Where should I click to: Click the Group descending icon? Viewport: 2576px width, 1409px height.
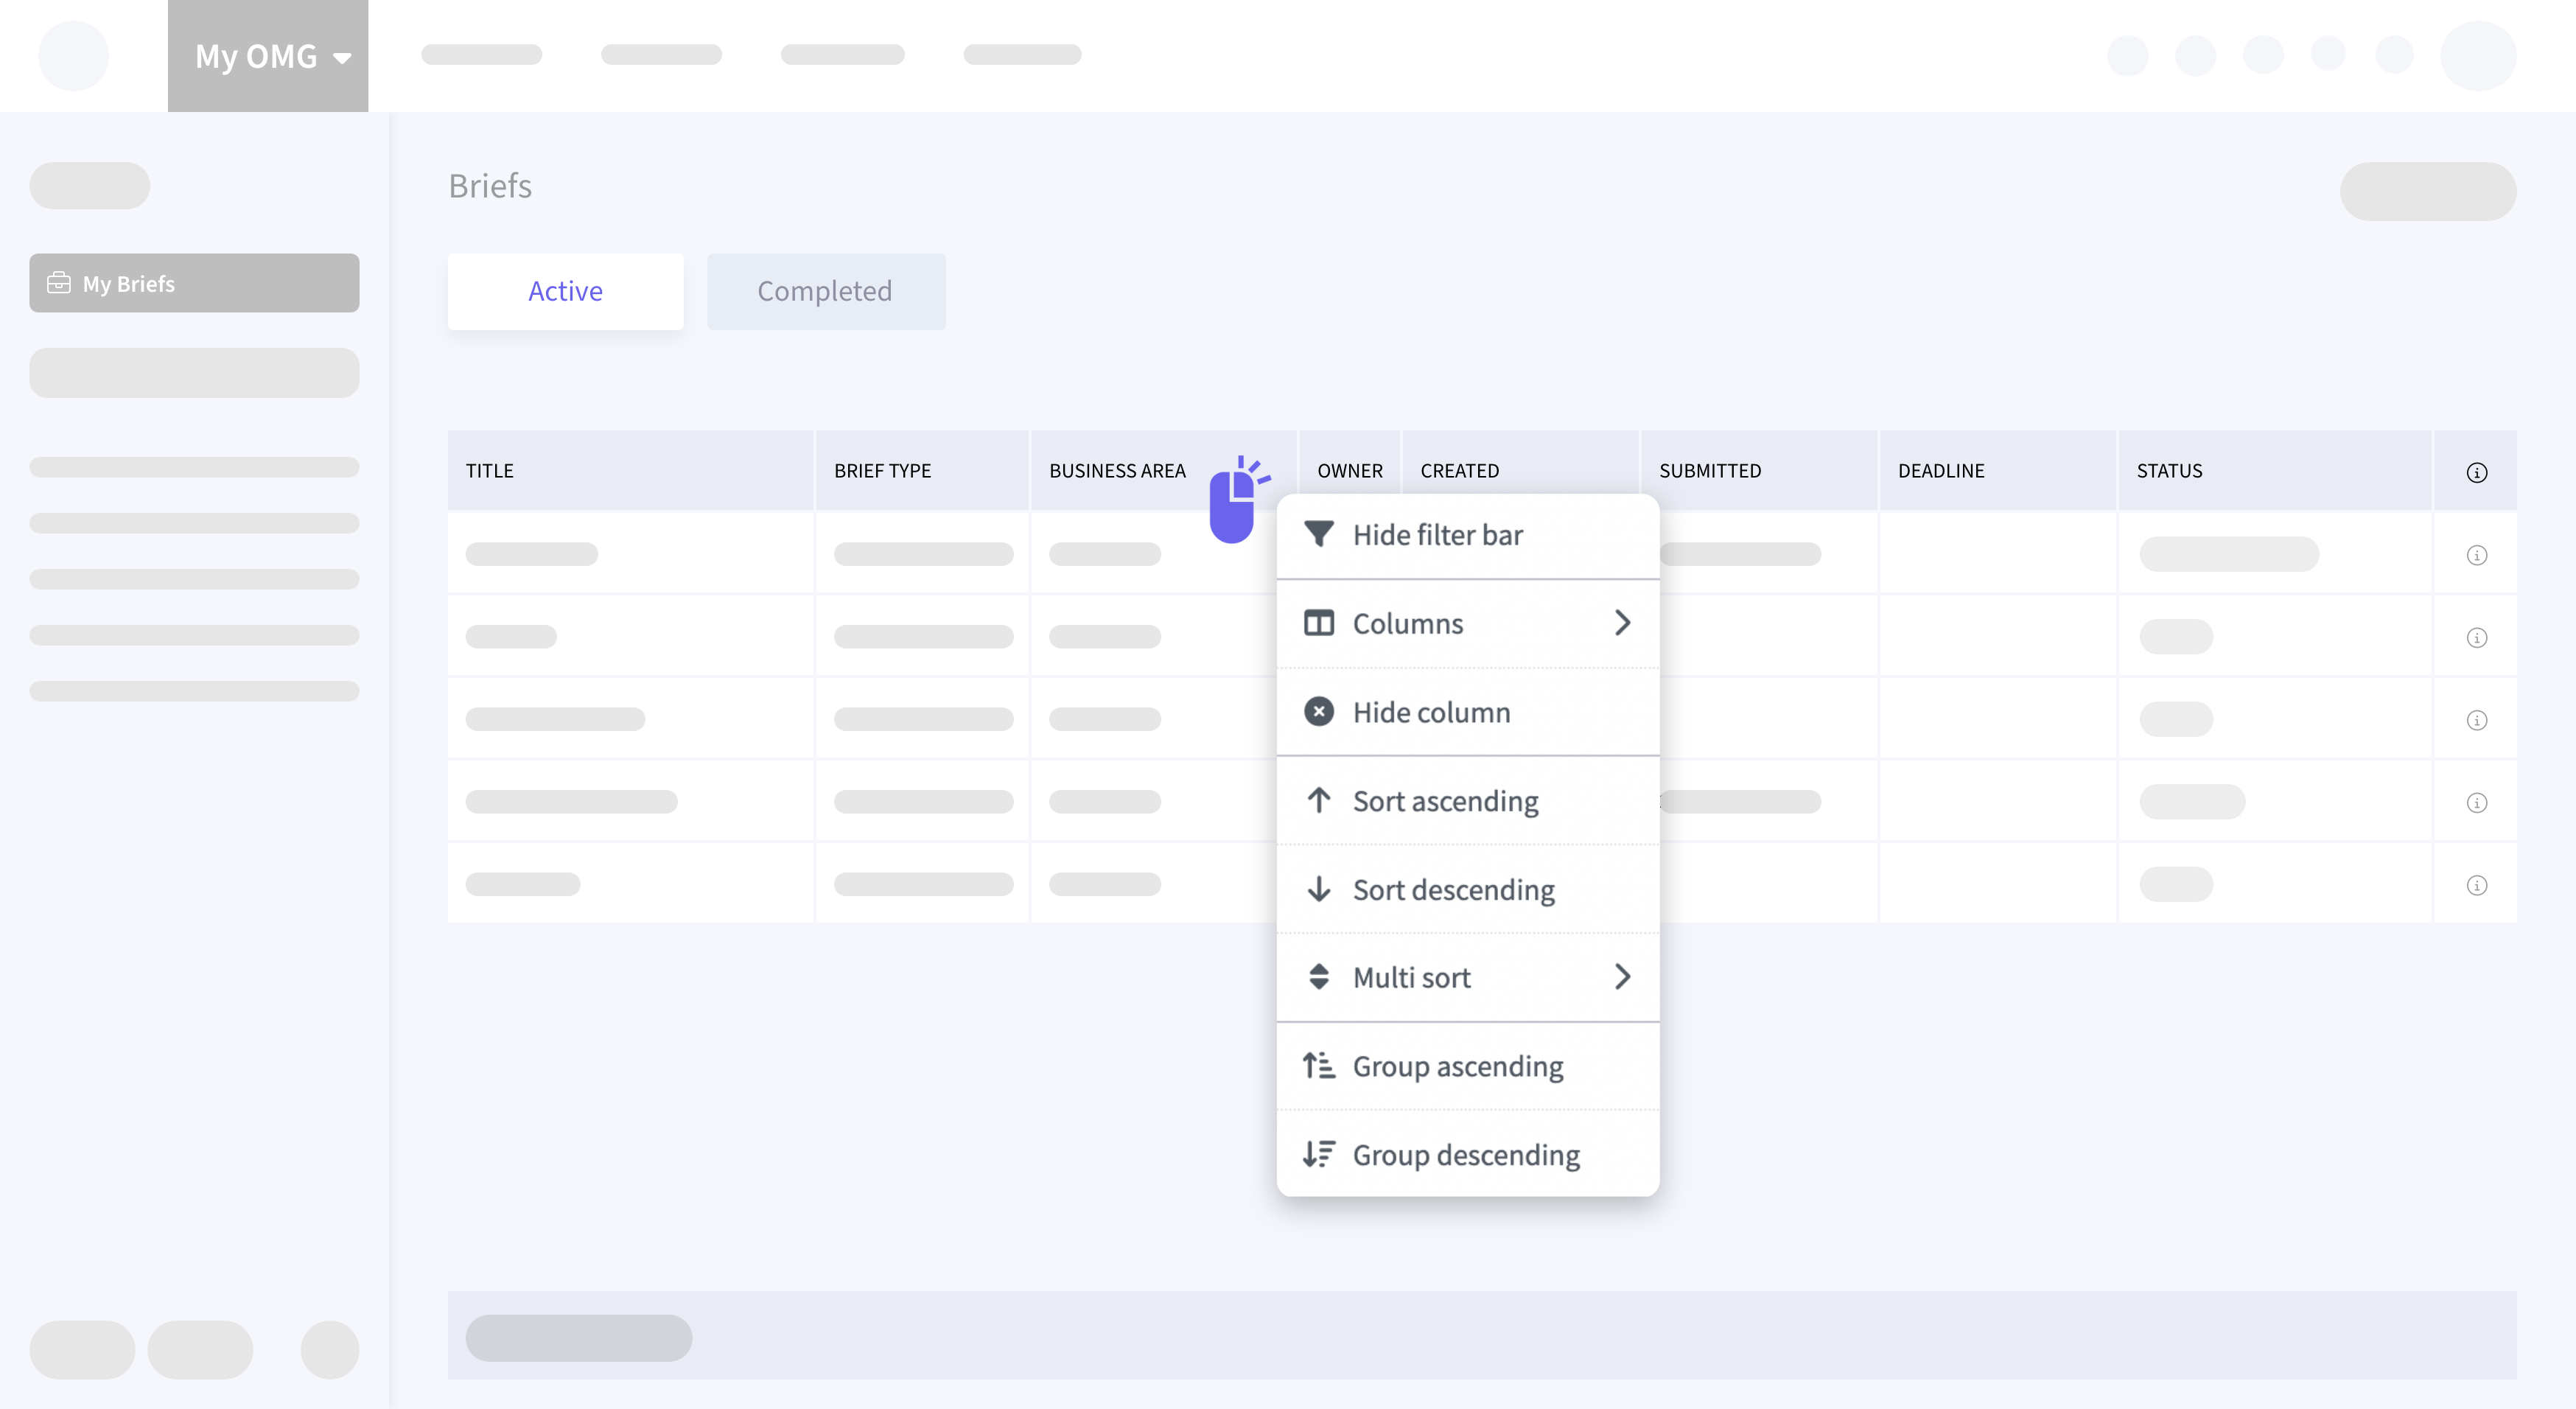[x=1318, y=1154]
